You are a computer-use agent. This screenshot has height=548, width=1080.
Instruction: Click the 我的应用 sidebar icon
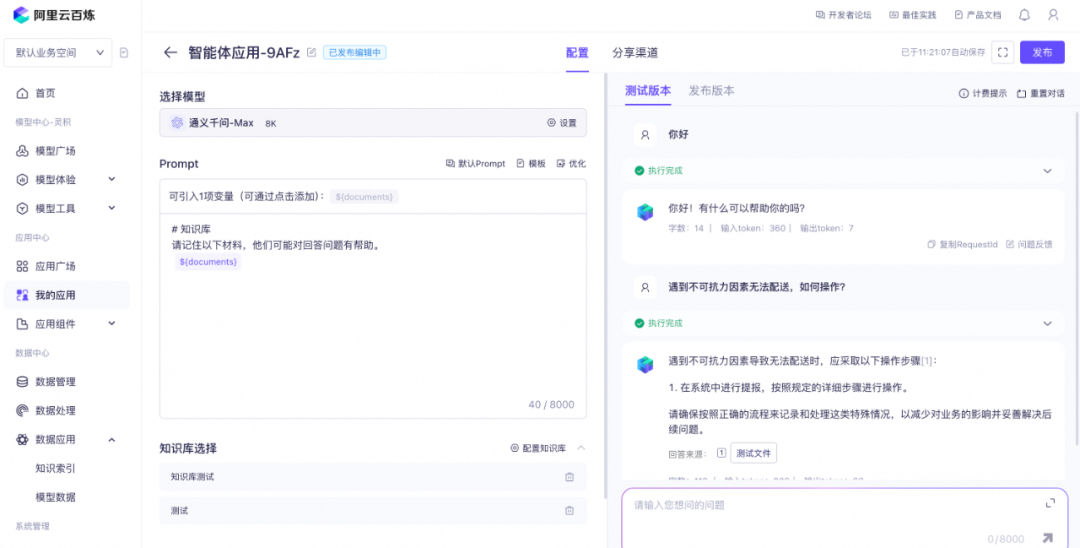point(22,295)
